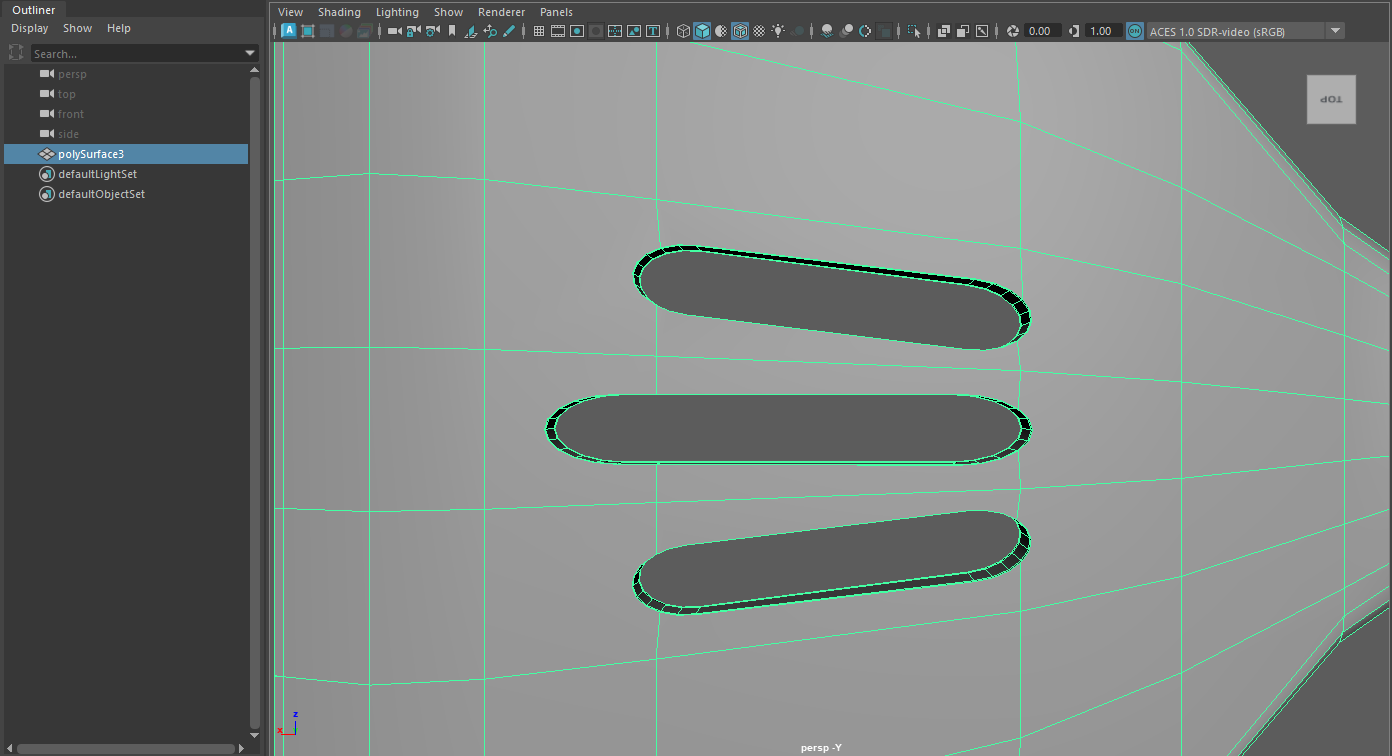Open the Shading menu
Image resolution: width=1392 pixels, height=756 pixels.
coord(339,12)
